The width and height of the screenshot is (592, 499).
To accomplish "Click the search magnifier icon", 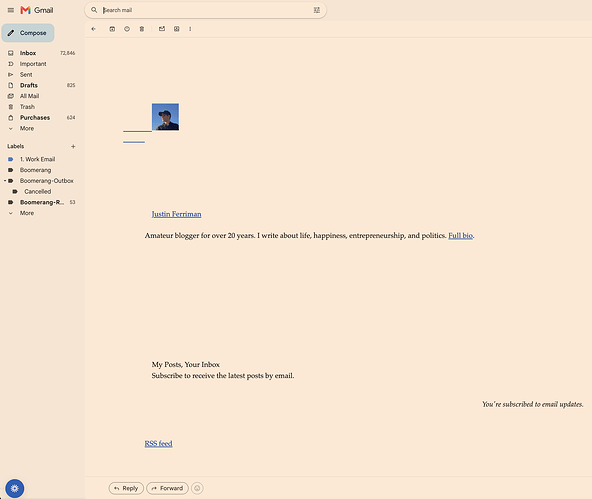I will click(x=94, y=10).
